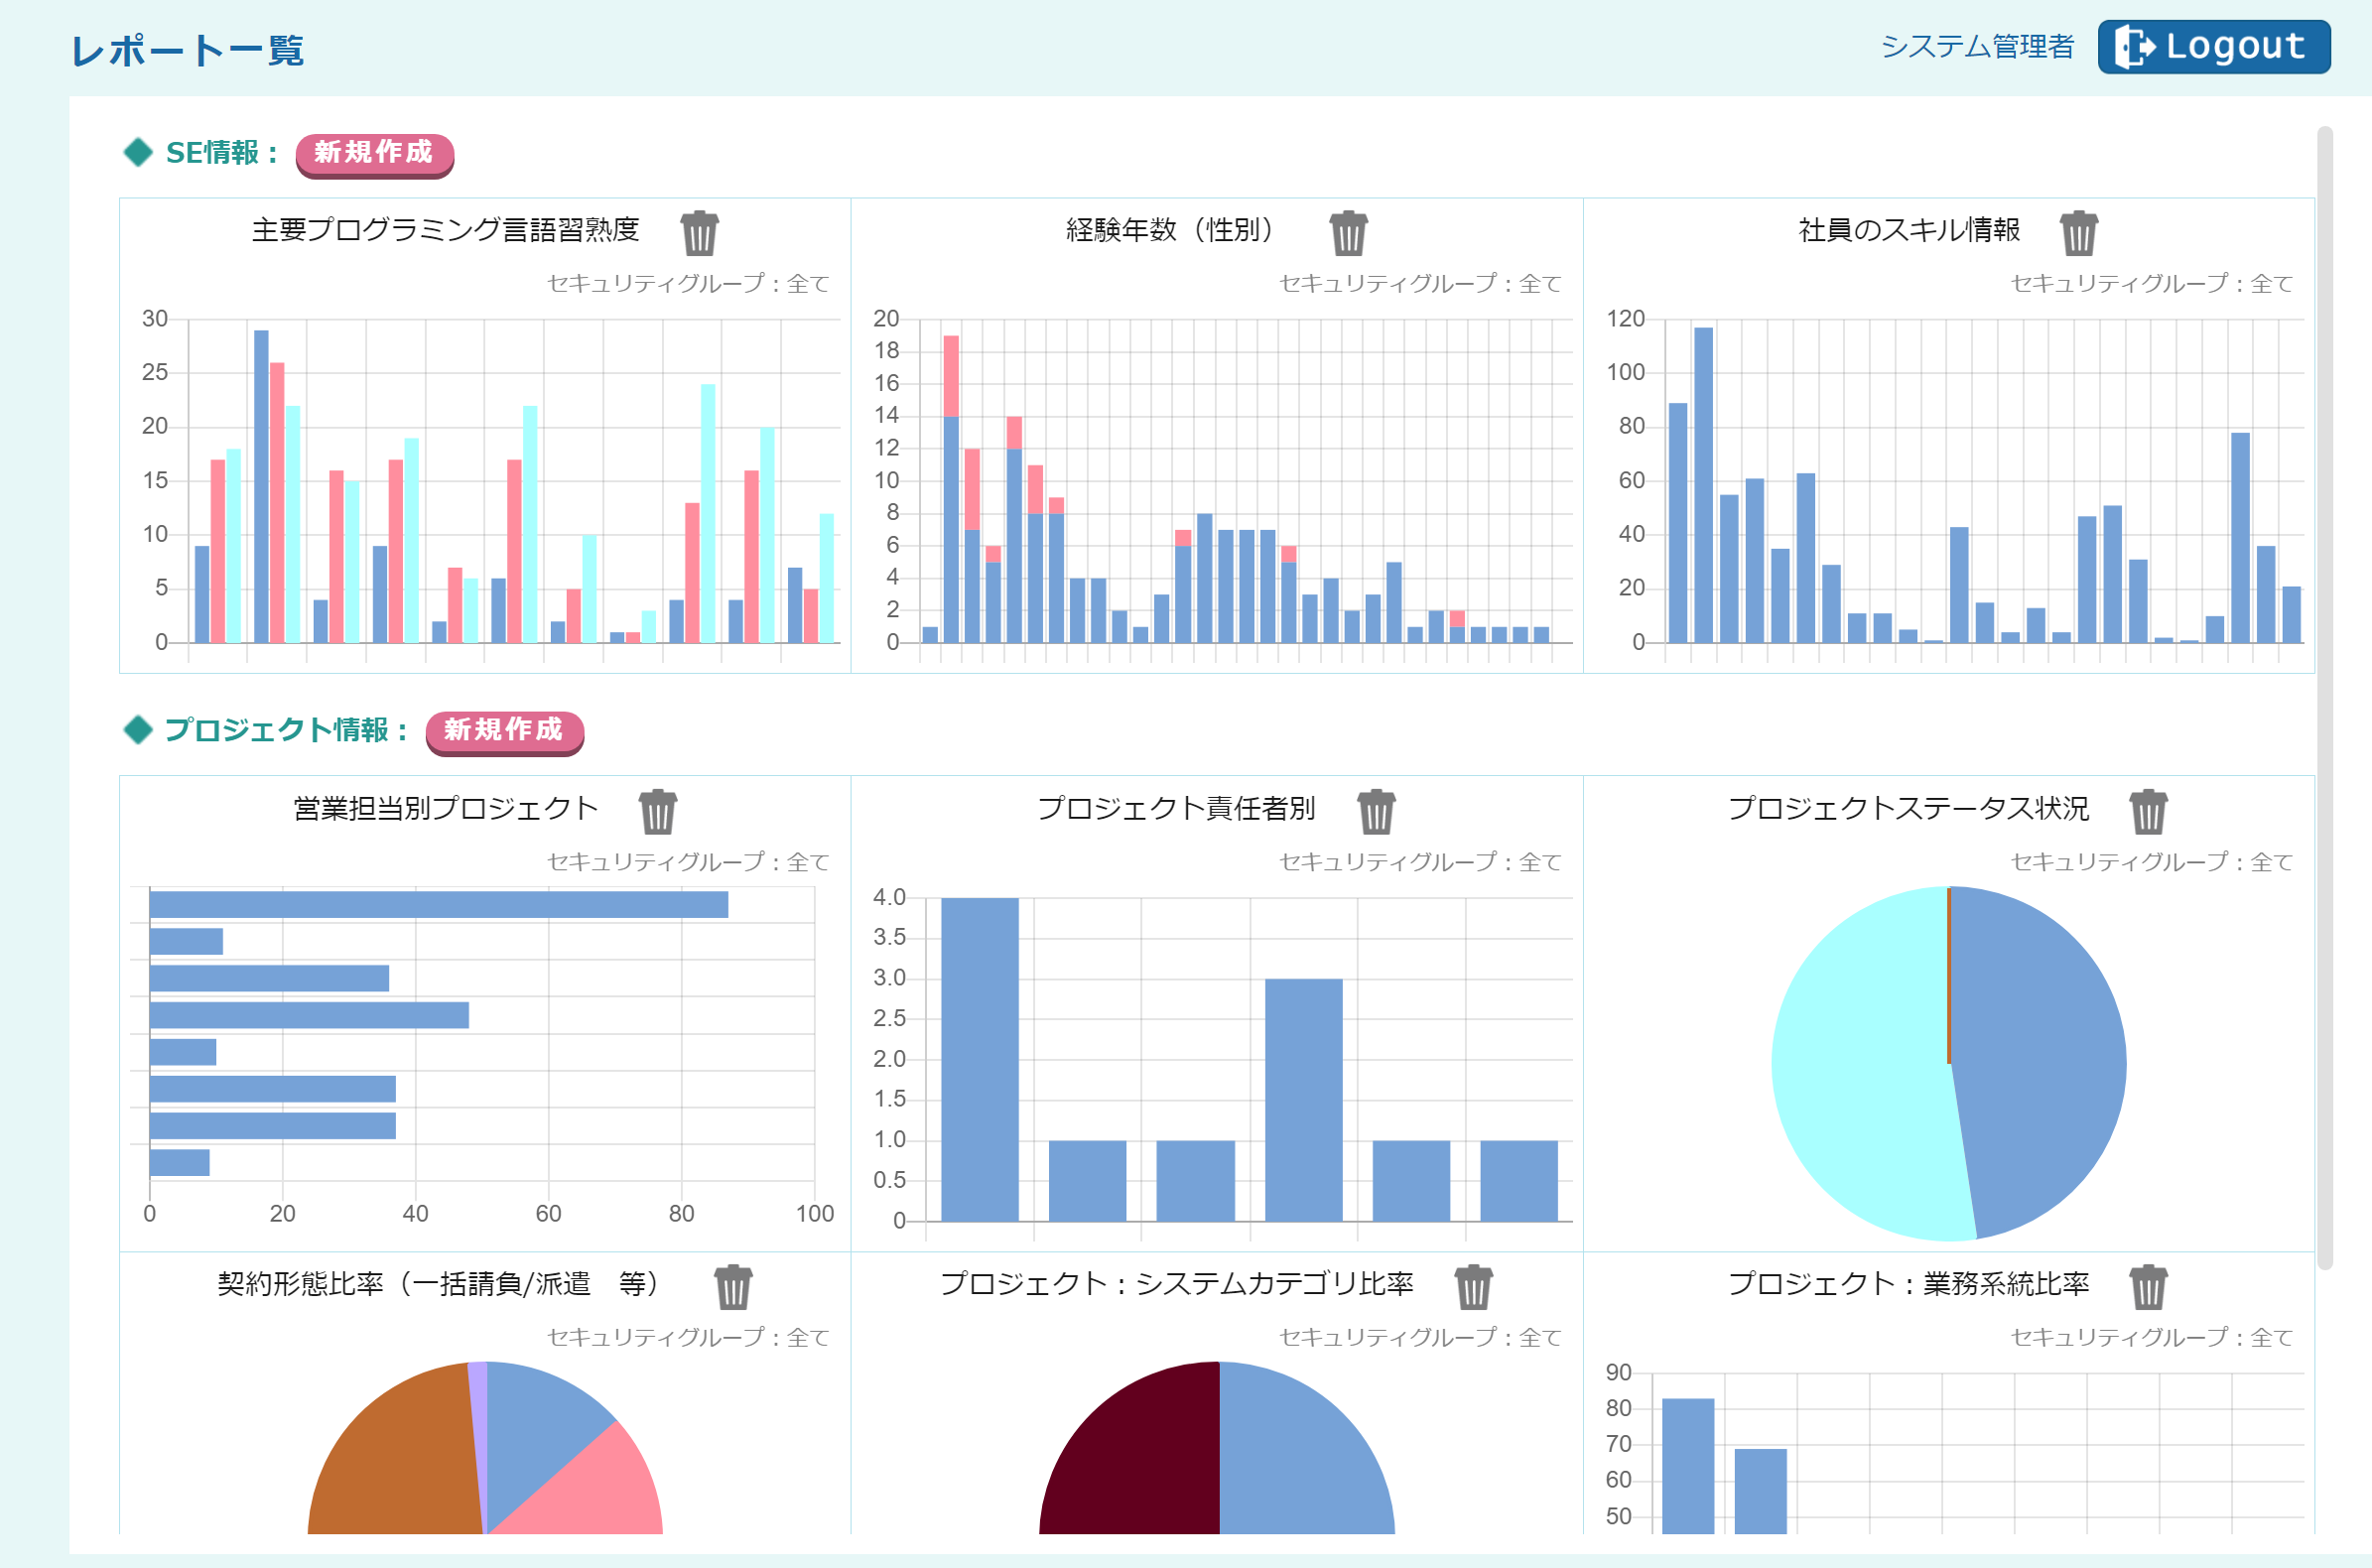Create new プロジェクト情報 report with 新規作成

[504, 731]
